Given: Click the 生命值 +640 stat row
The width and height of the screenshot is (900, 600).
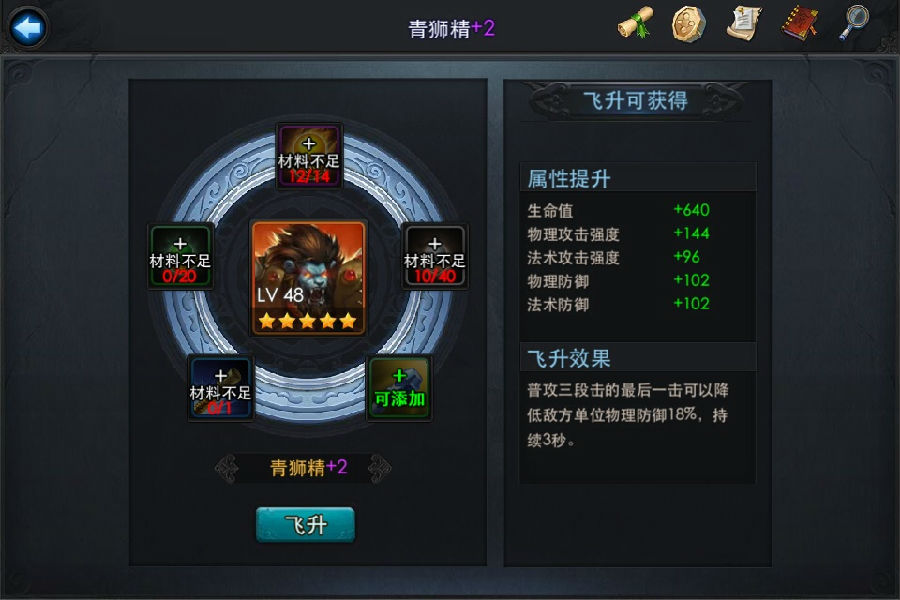Looking at the screenshot, I should click(619, 210).
